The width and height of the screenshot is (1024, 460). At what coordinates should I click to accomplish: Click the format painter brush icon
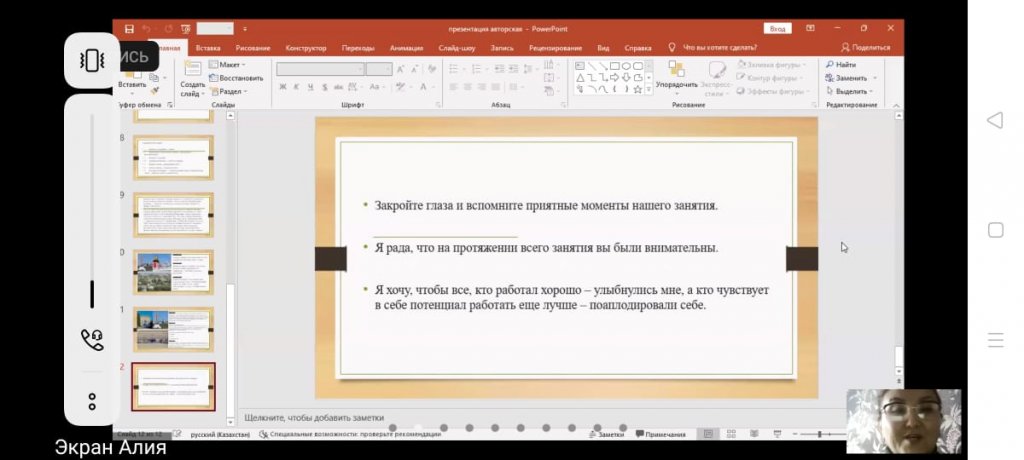[x=155, y=91]
